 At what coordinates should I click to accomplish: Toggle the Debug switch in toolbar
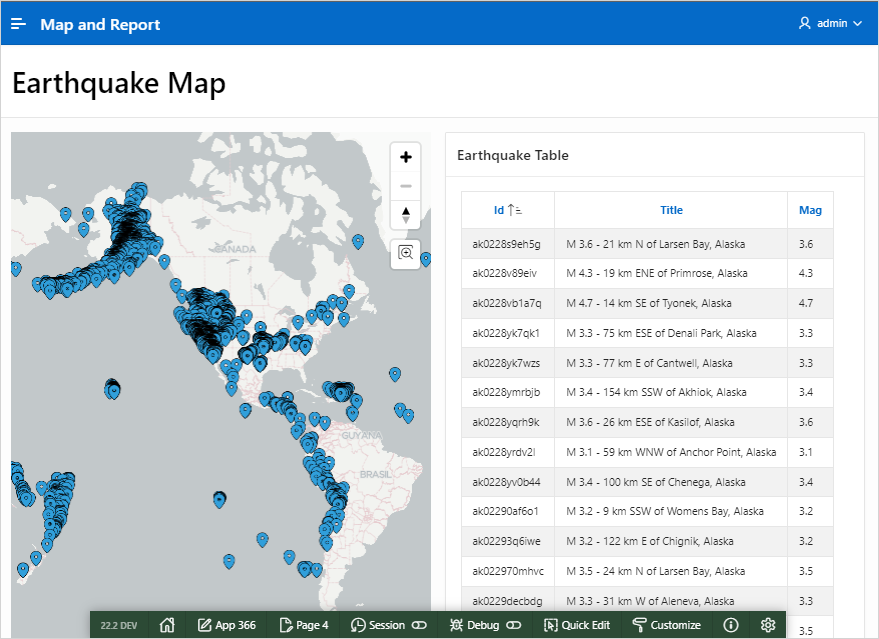[x=514, y=625]
